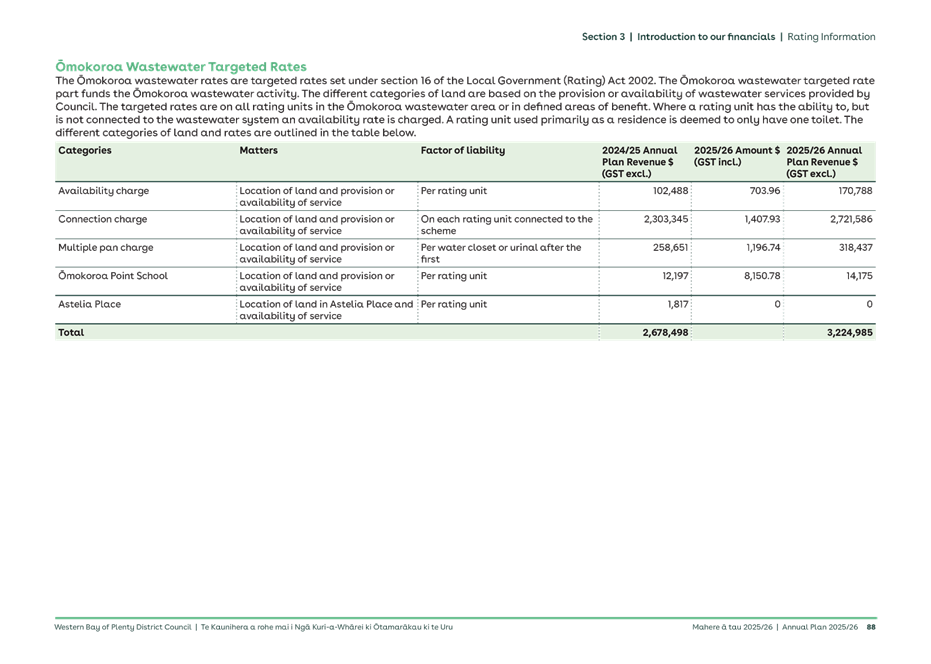
Task: Select the 2,678,498 total revenue figure
Action: tap(664, 332)
